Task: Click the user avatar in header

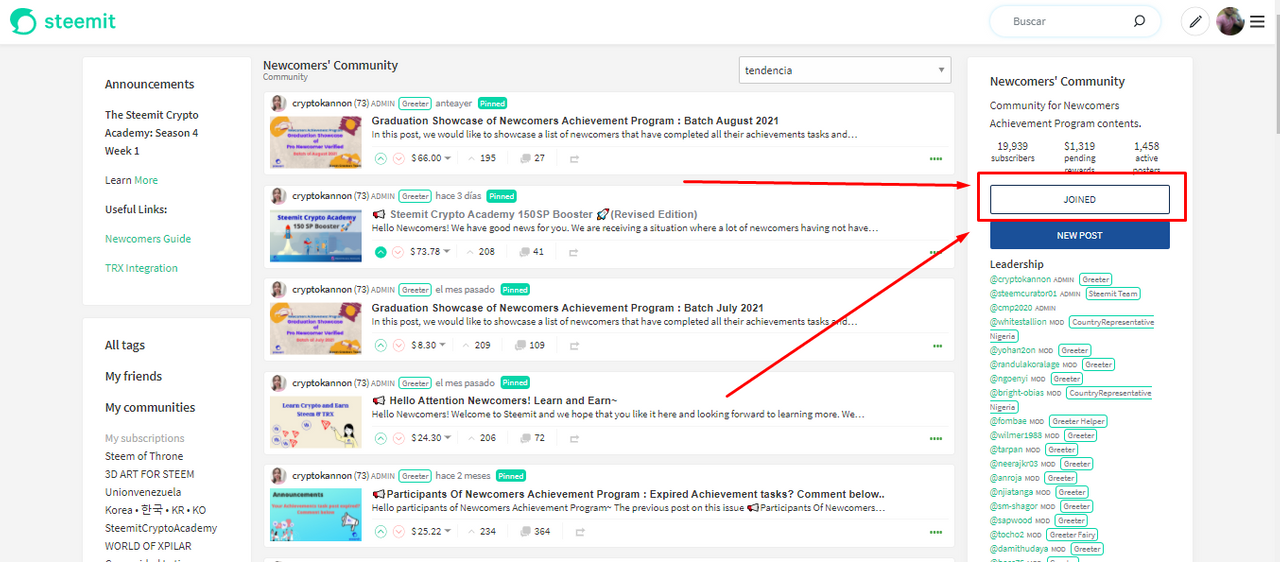Action: coord(1230,21)
